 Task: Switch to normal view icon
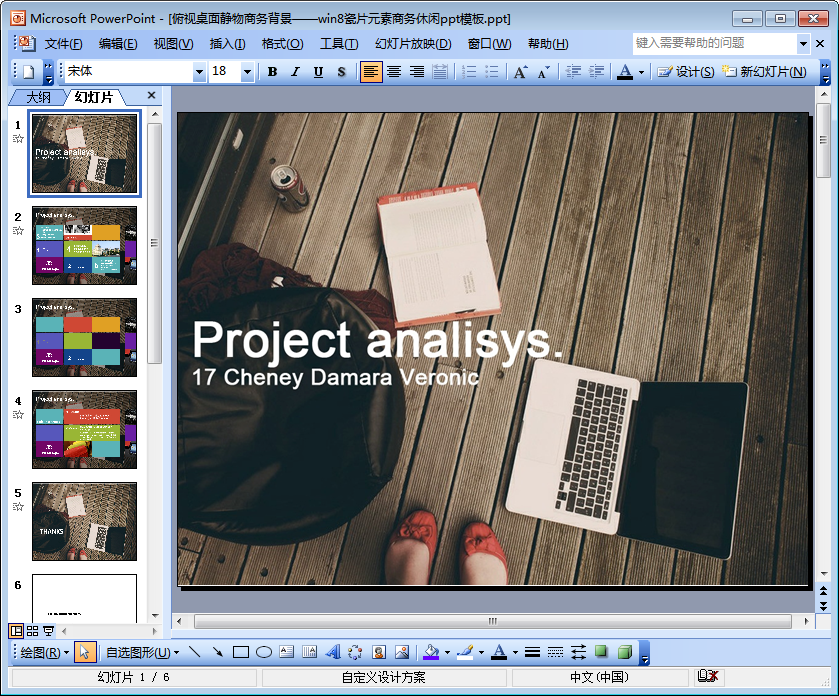coord(17,631)
